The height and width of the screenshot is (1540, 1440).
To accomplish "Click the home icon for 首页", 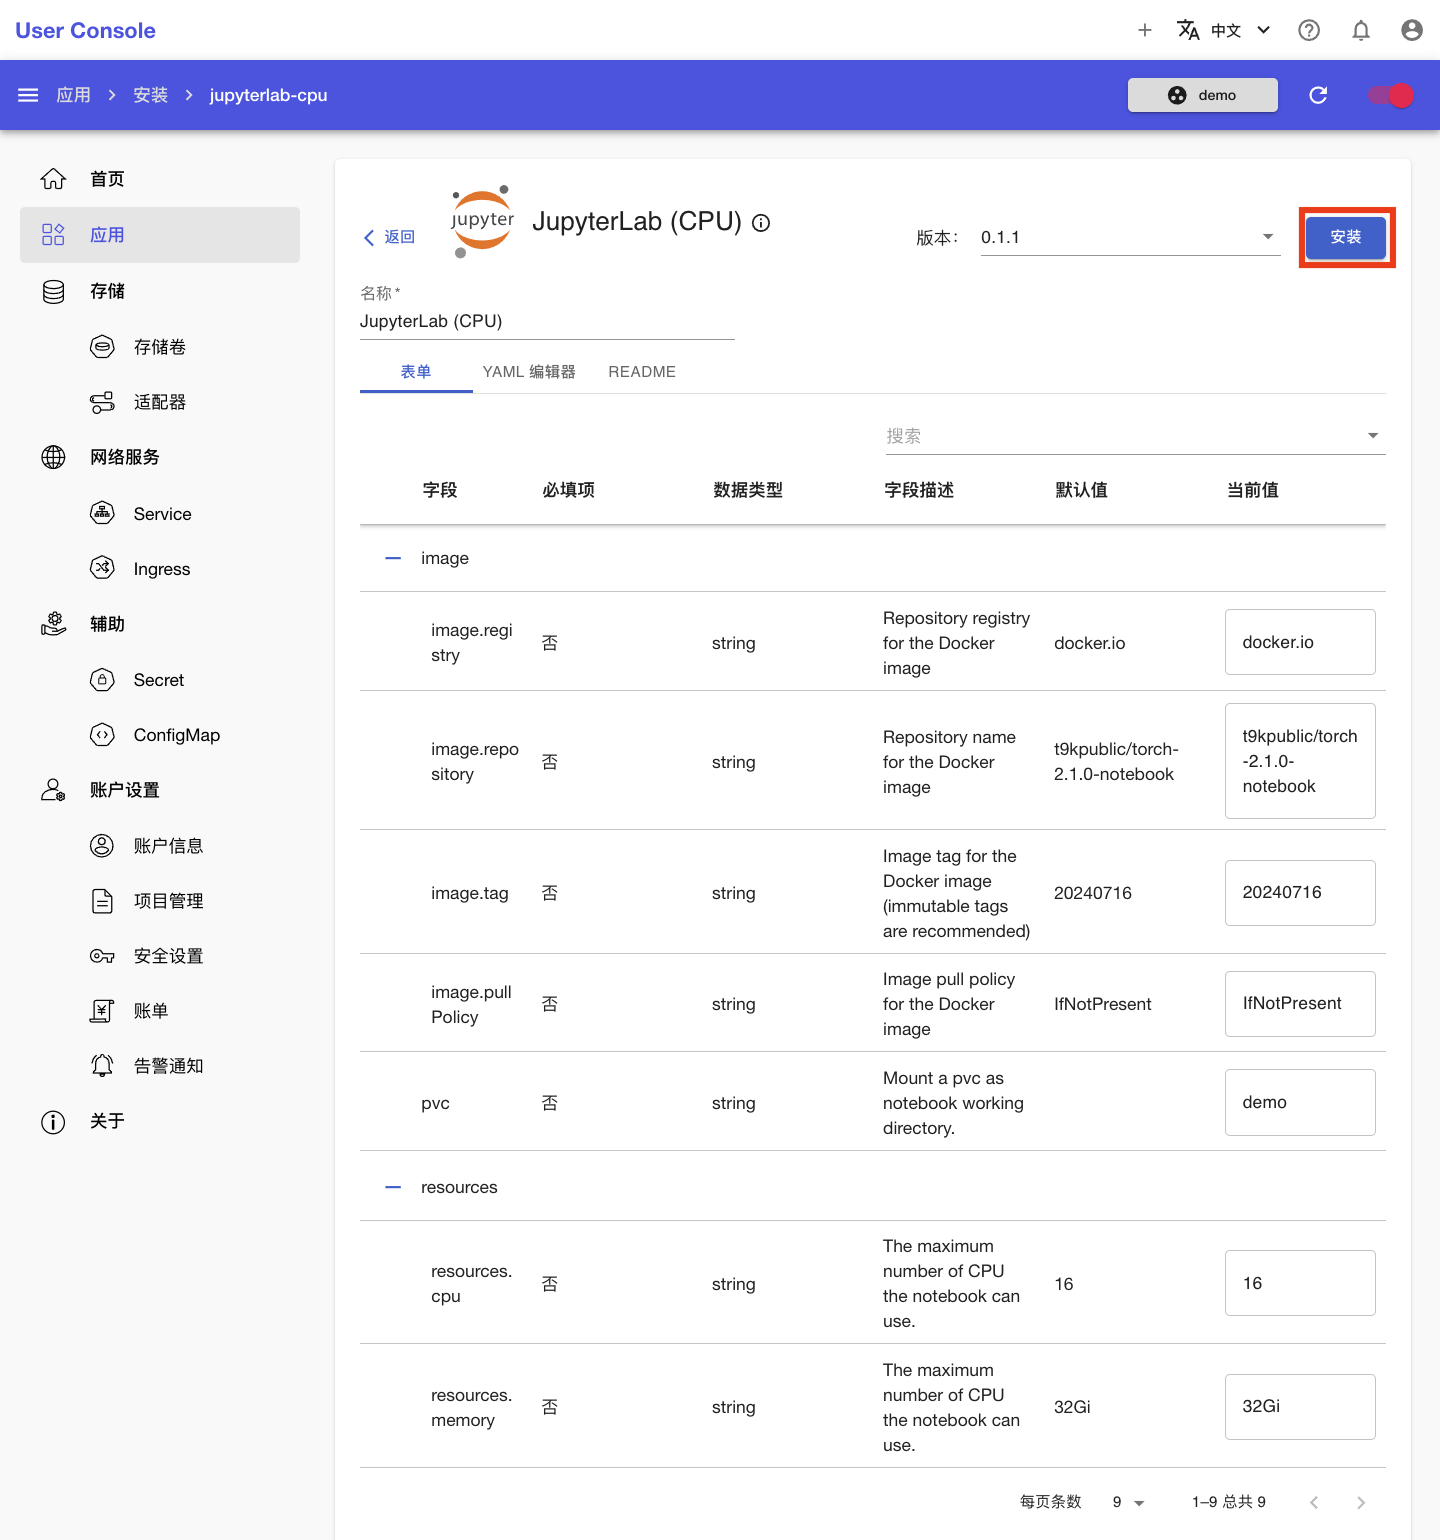I will point(53,179).
